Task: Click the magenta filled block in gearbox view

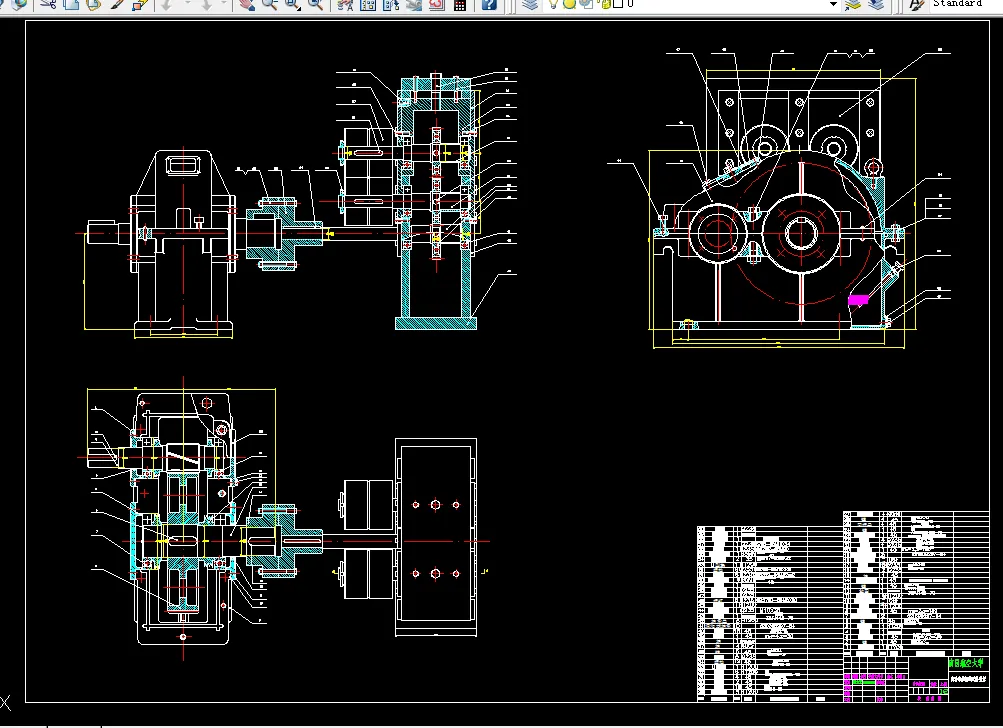Action: [x=858, y=299]
